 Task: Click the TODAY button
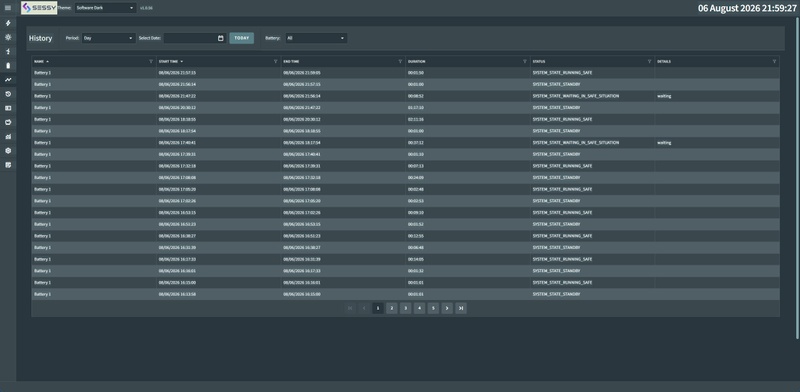tap(241, 38)
